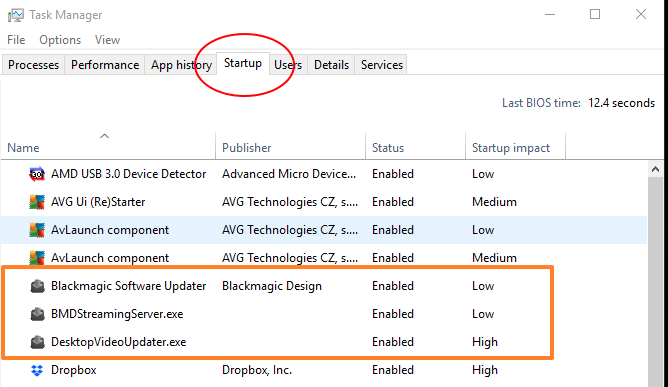Click the BMDStreamingServer.exe icon

[37, 314]
